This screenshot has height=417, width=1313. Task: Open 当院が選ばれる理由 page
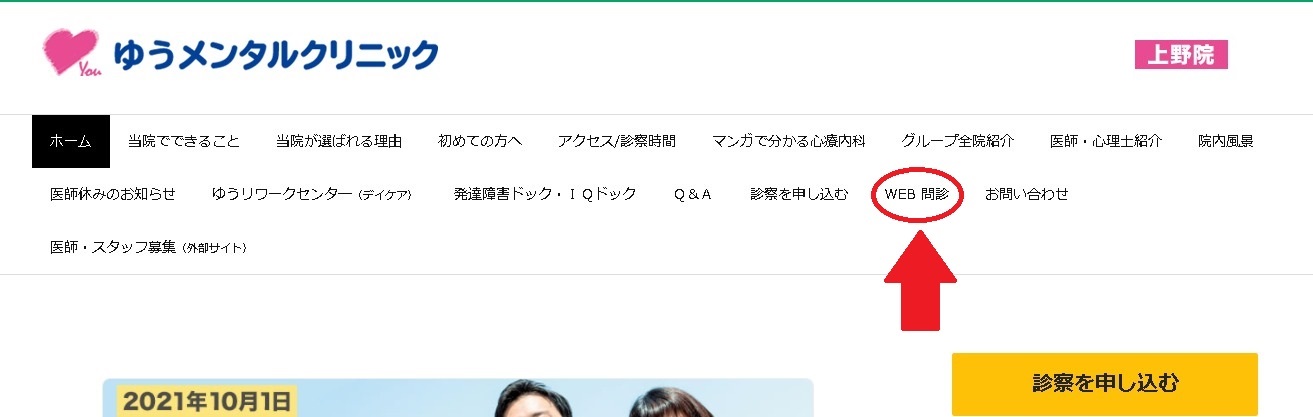(339, 141)
